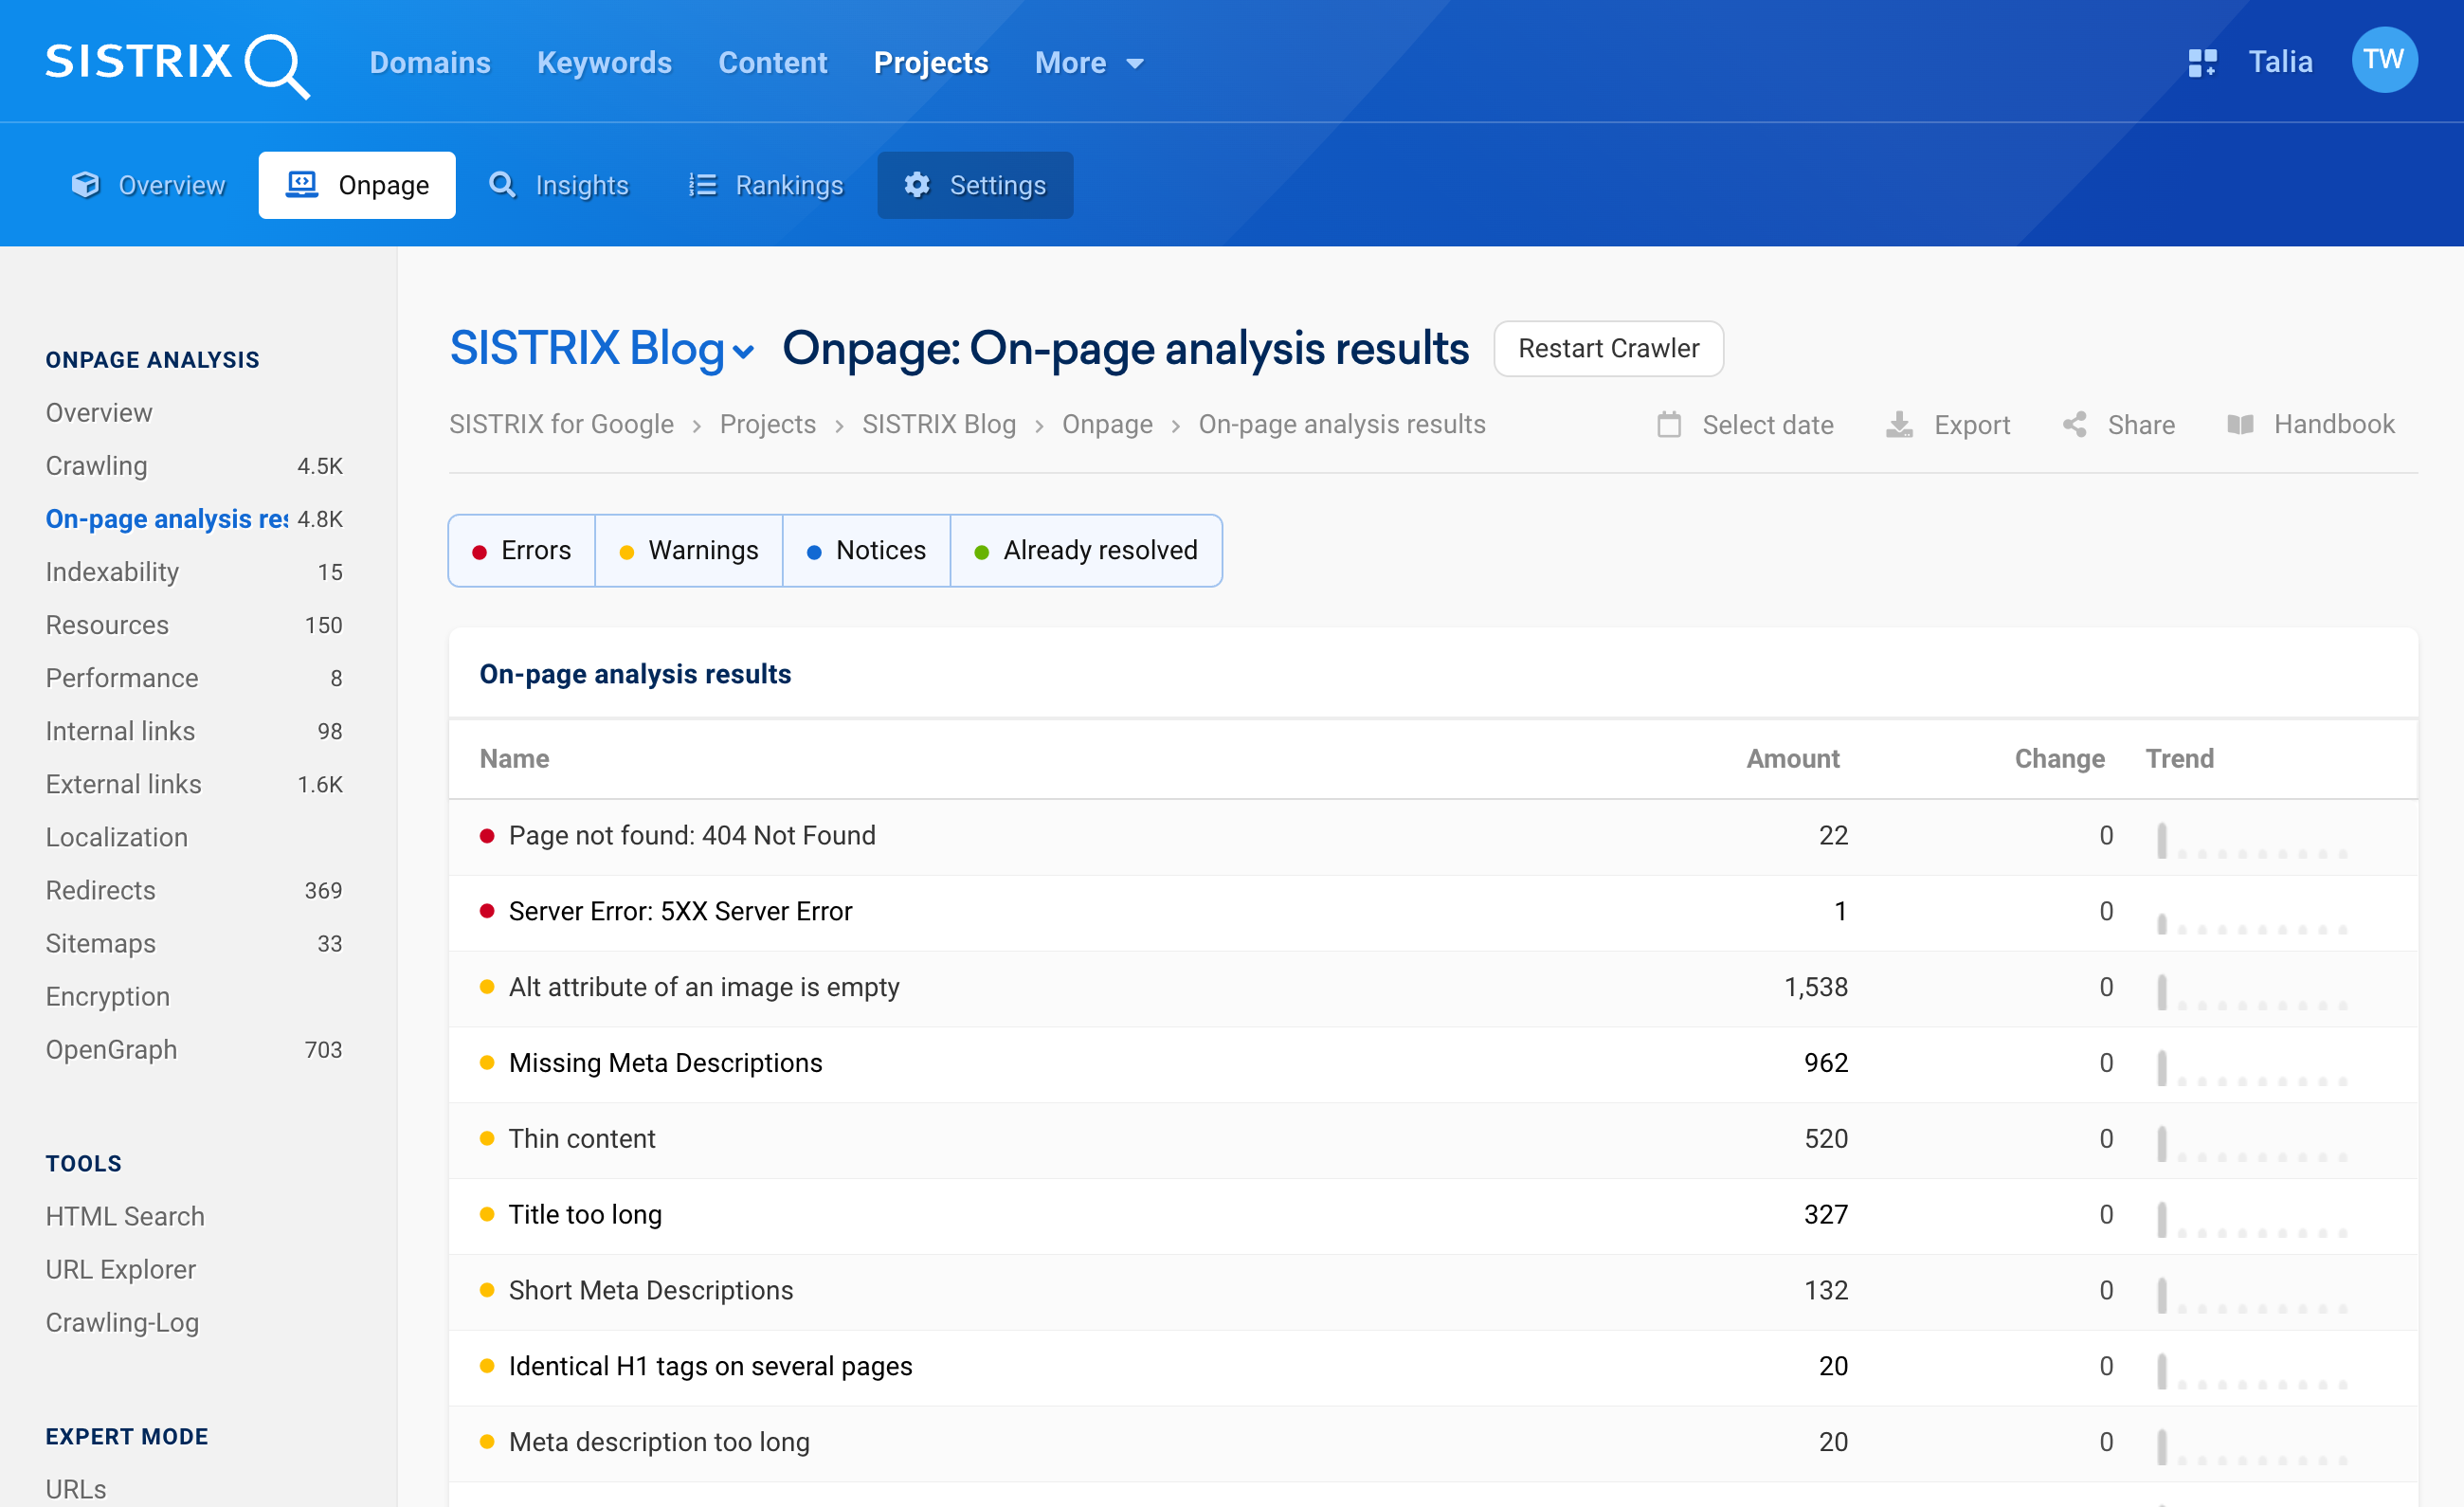Click the Settings gear icon

click(917, 185)
